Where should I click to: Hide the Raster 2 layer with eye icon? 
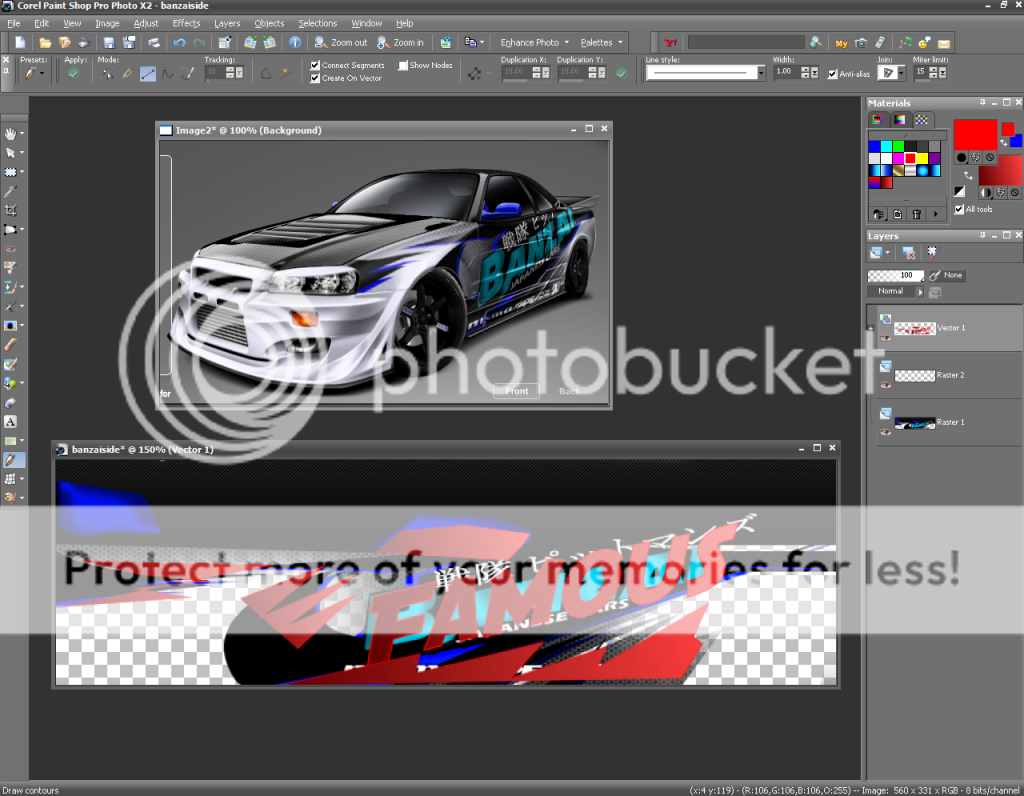pos(886,385)
